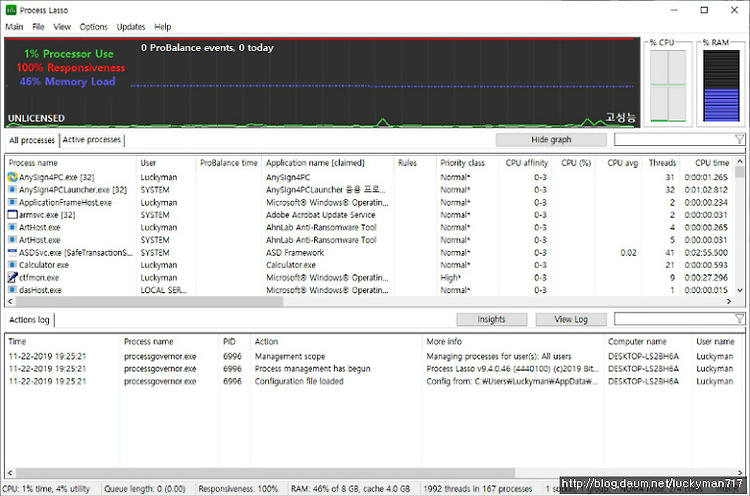
Task: Sort actions log by PID column
Action: click(x=234, y=342)
